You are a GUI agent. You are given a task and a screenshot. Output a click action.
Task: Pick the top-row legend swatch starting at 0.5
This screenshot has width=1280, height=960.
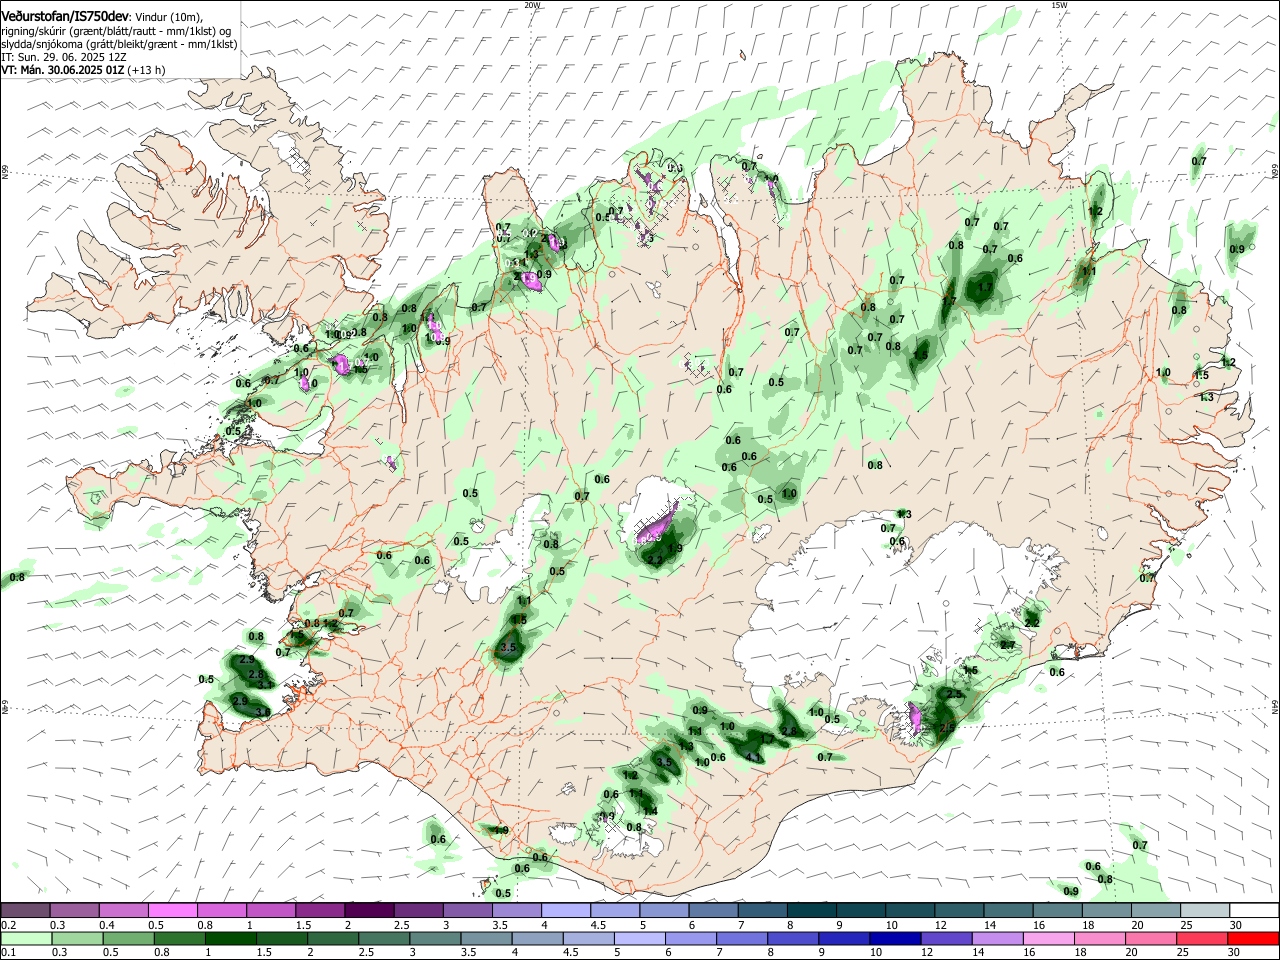pyautogui.click(x=172, y=910)
